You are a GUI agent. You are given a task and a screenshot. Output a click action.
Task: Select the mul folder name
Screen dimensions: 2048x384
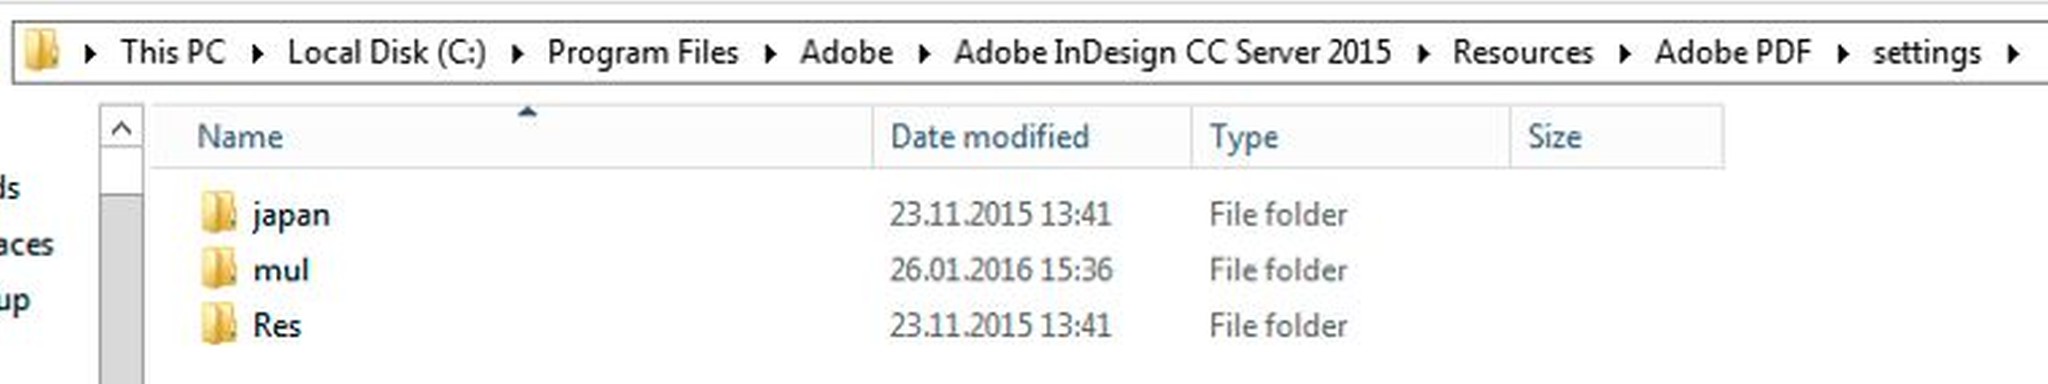click(281, 270)
